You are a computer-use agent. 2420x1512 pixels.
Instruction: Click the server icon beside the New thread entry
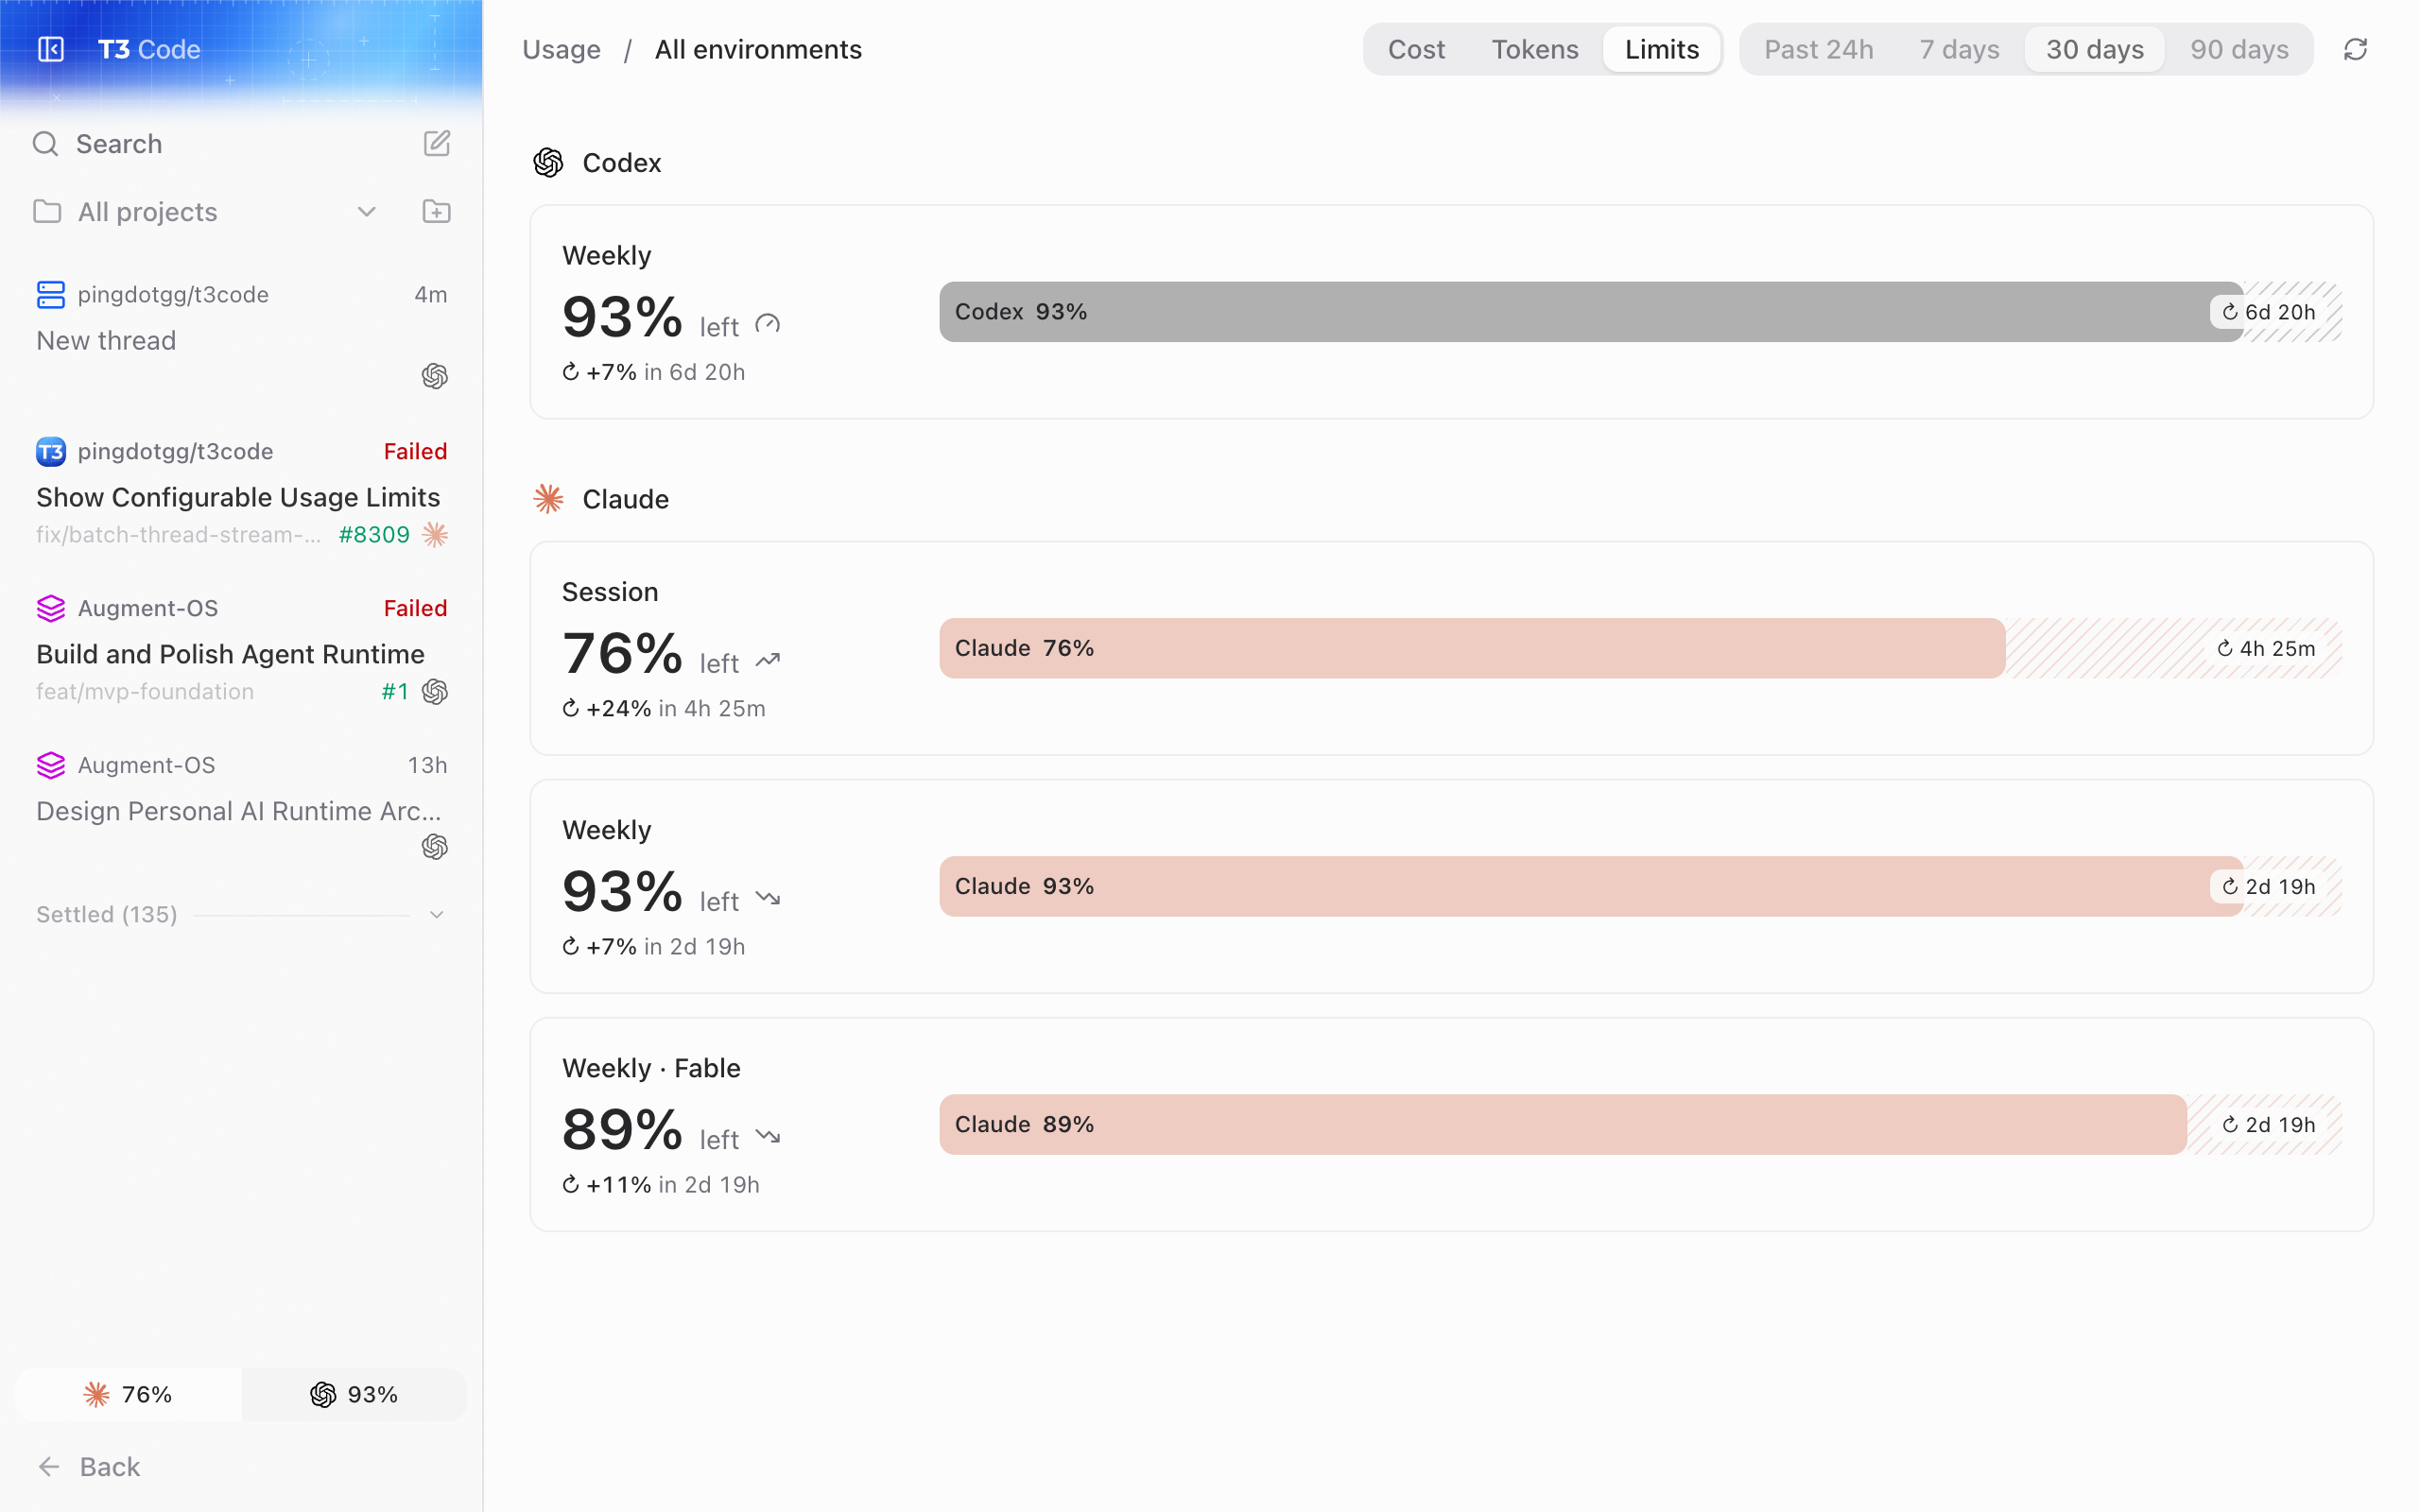coord(51,295)
